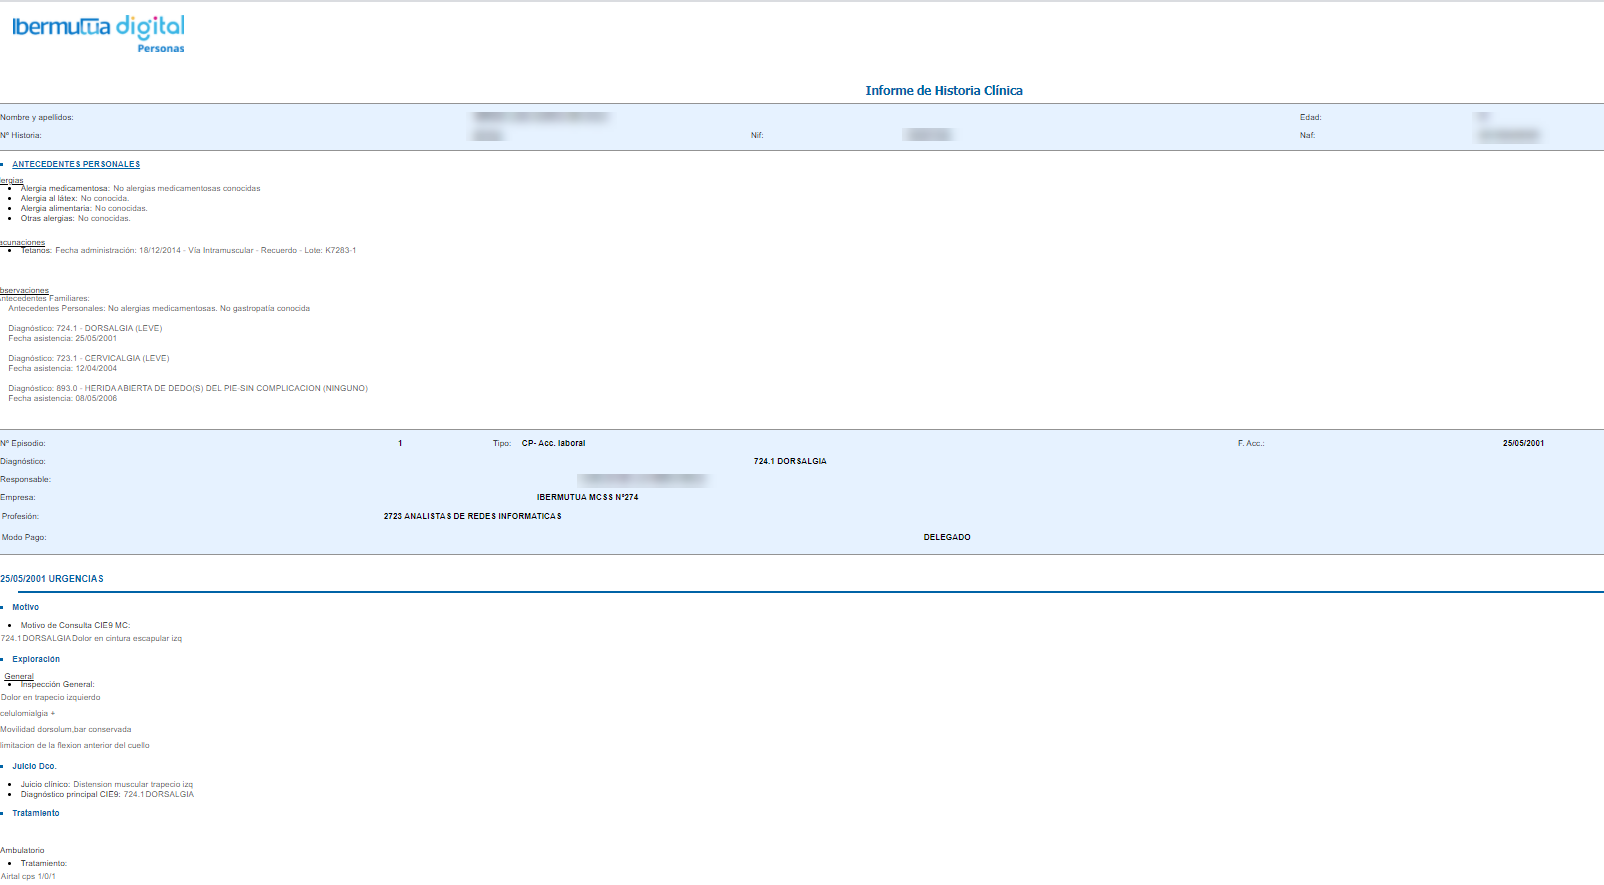Select the Juicio Dco. section heading
Viewport: 1604px width, 885px height.
tap(34, 766)
